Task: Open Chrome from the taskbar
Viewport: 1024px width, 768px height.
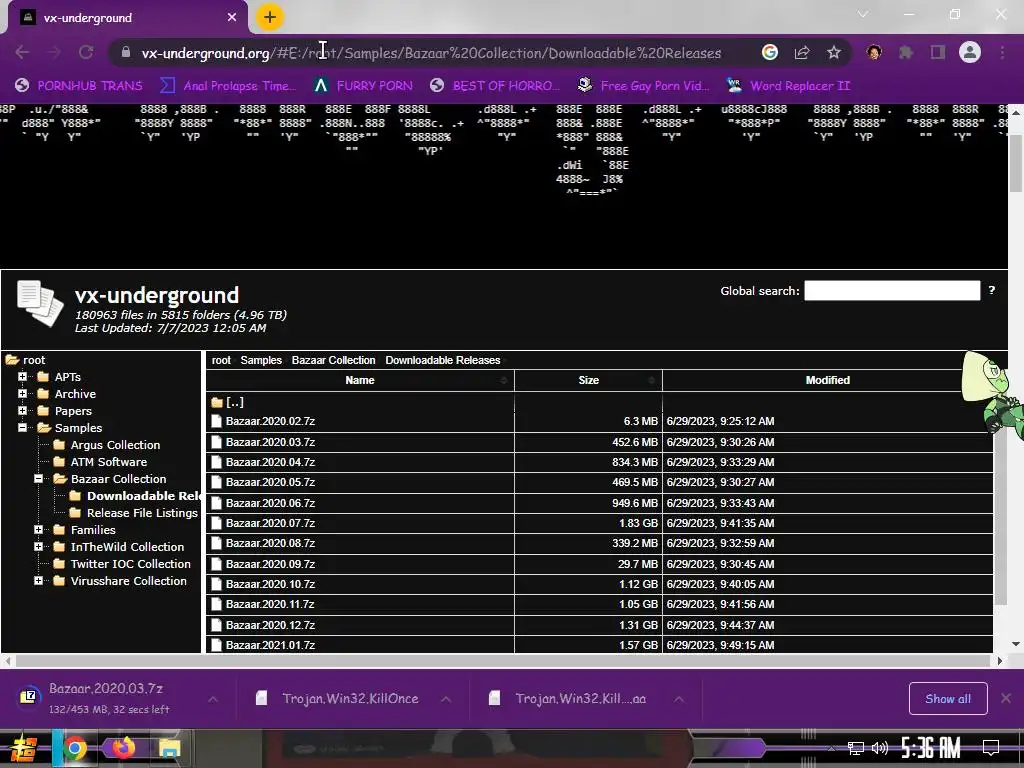Action: (75, 748)
